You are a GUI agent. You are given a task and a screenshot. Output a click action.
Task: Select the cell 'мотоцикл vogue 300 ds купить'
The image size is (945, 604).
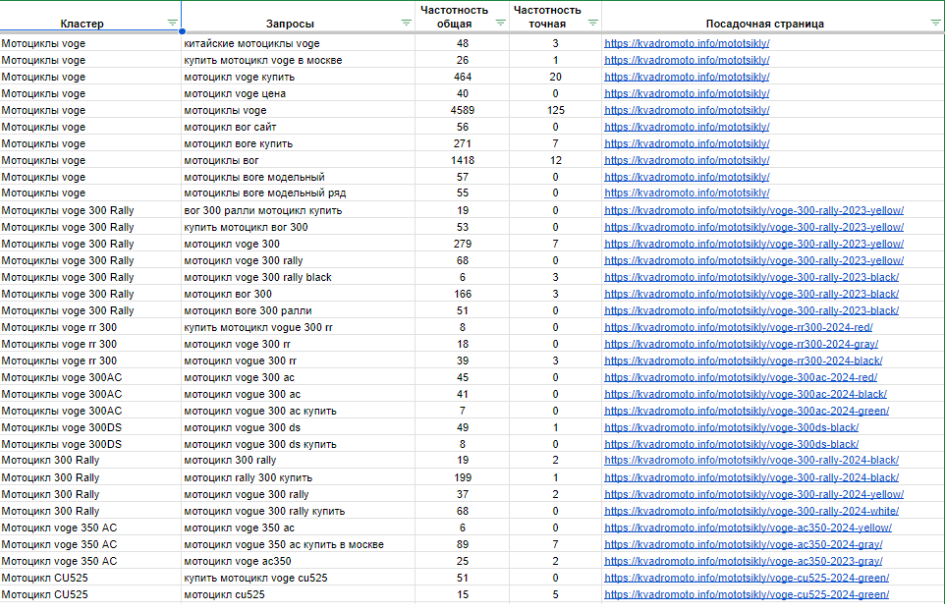pyautogui.click(x=298, y=444)
